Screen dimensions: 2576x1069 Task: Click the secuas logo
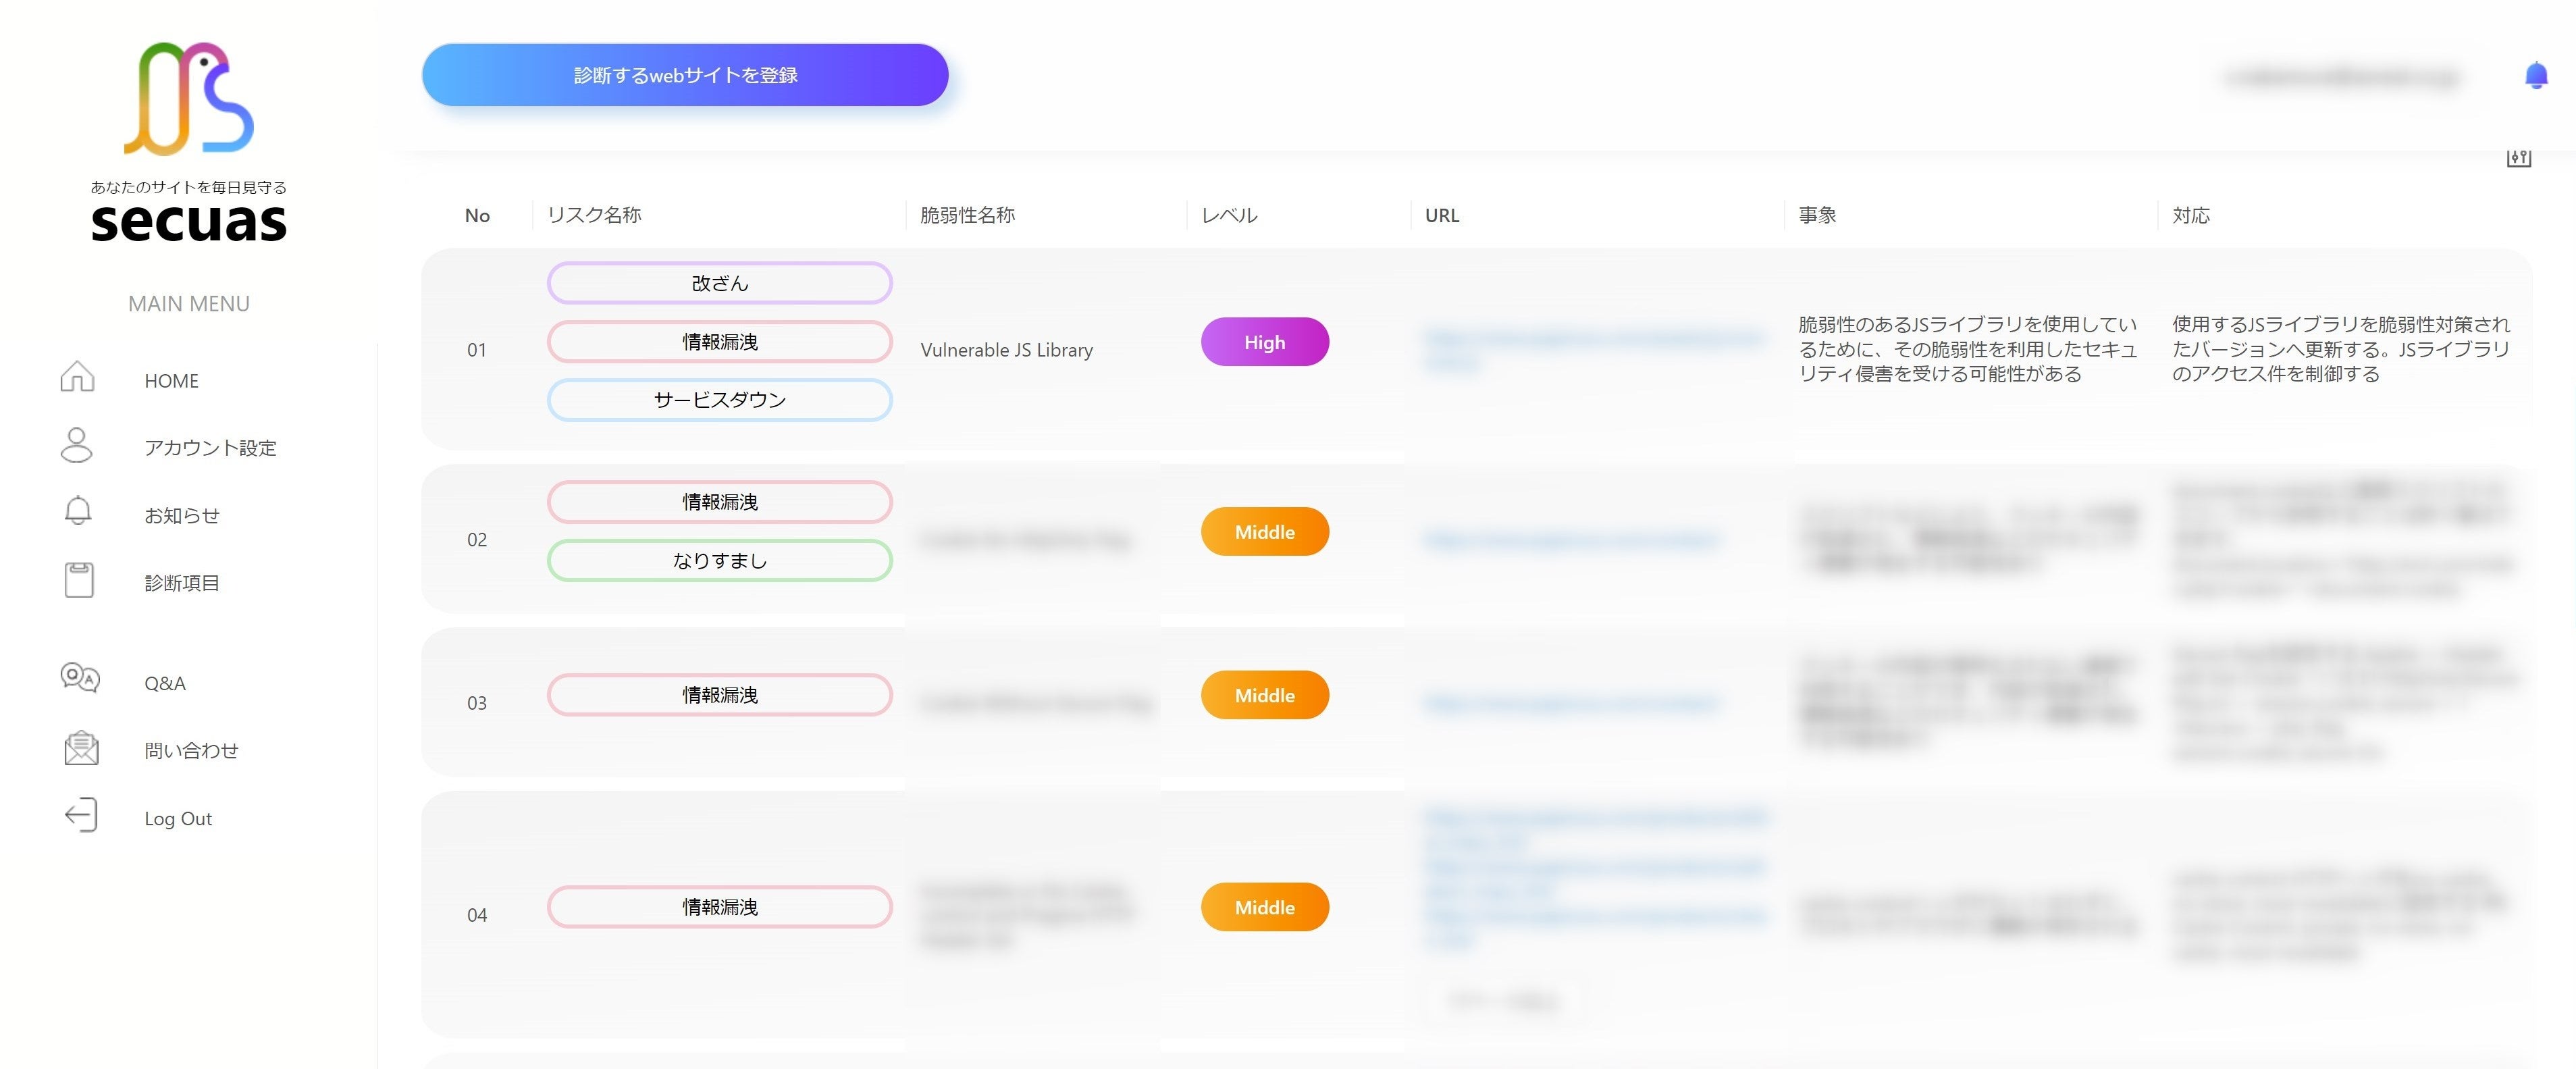coord(189,140)
